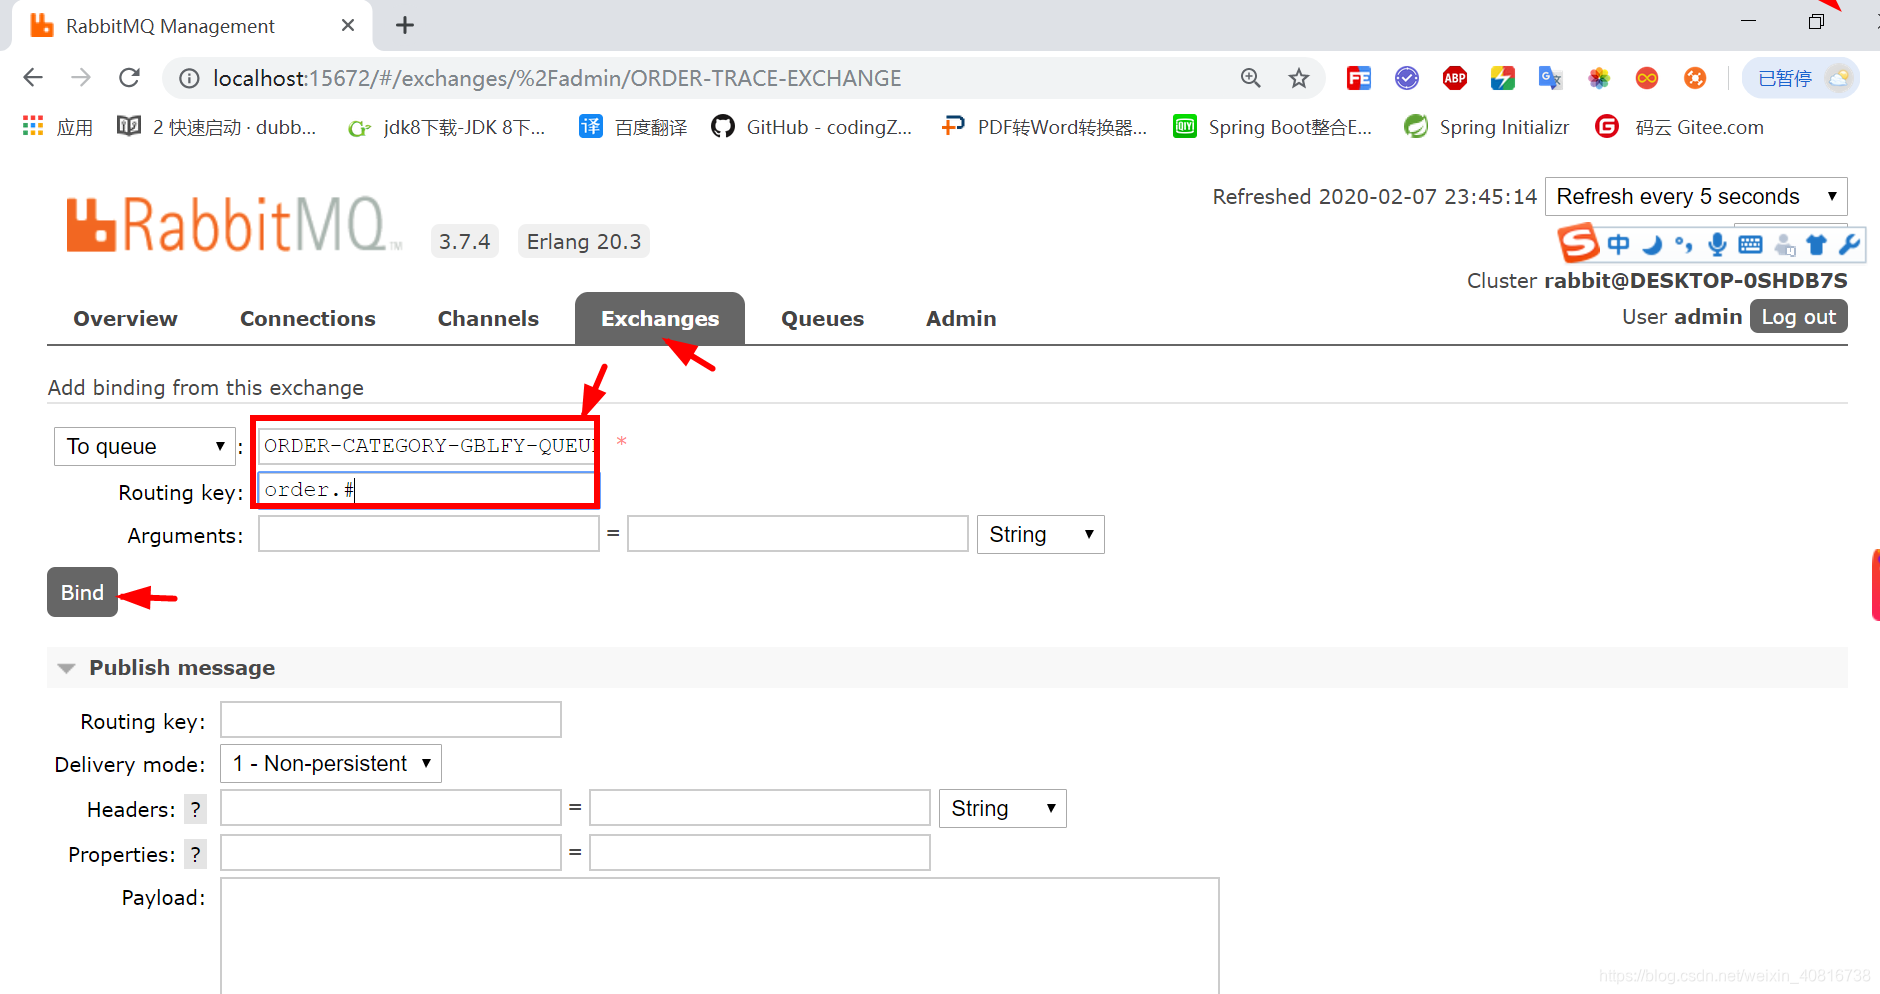This screenshot has width=1880, height=994.
Task: Open the Delivery mode dropdown
Action: (331, 763)
